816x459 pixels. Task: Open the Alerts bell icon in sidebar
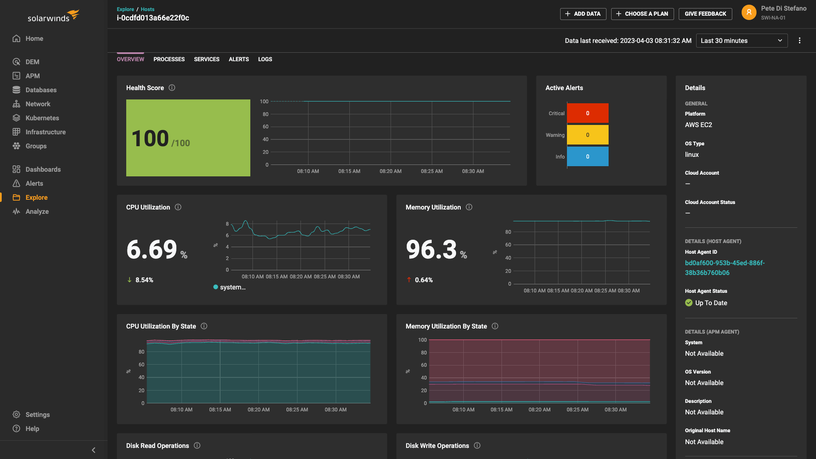(x=17, y=184)
